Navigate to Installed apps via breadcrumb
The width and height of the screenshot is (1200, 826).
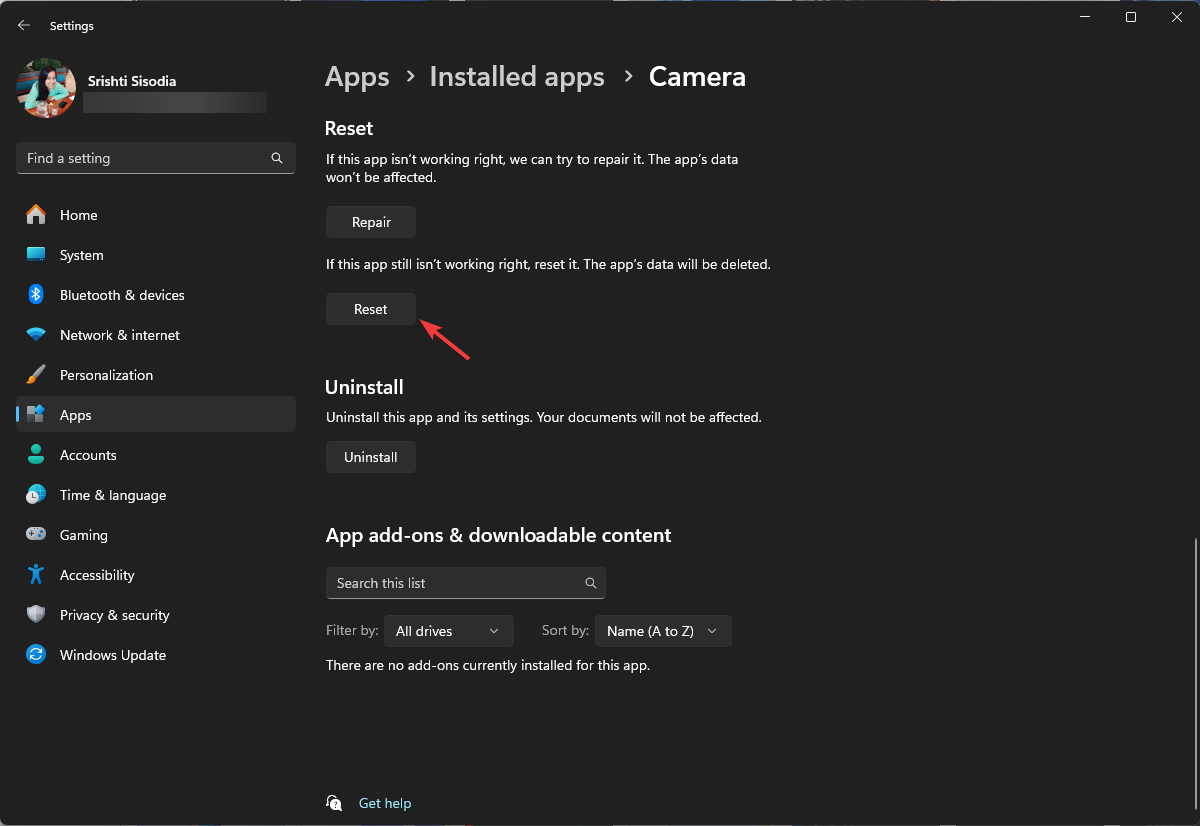click(517, 76)
